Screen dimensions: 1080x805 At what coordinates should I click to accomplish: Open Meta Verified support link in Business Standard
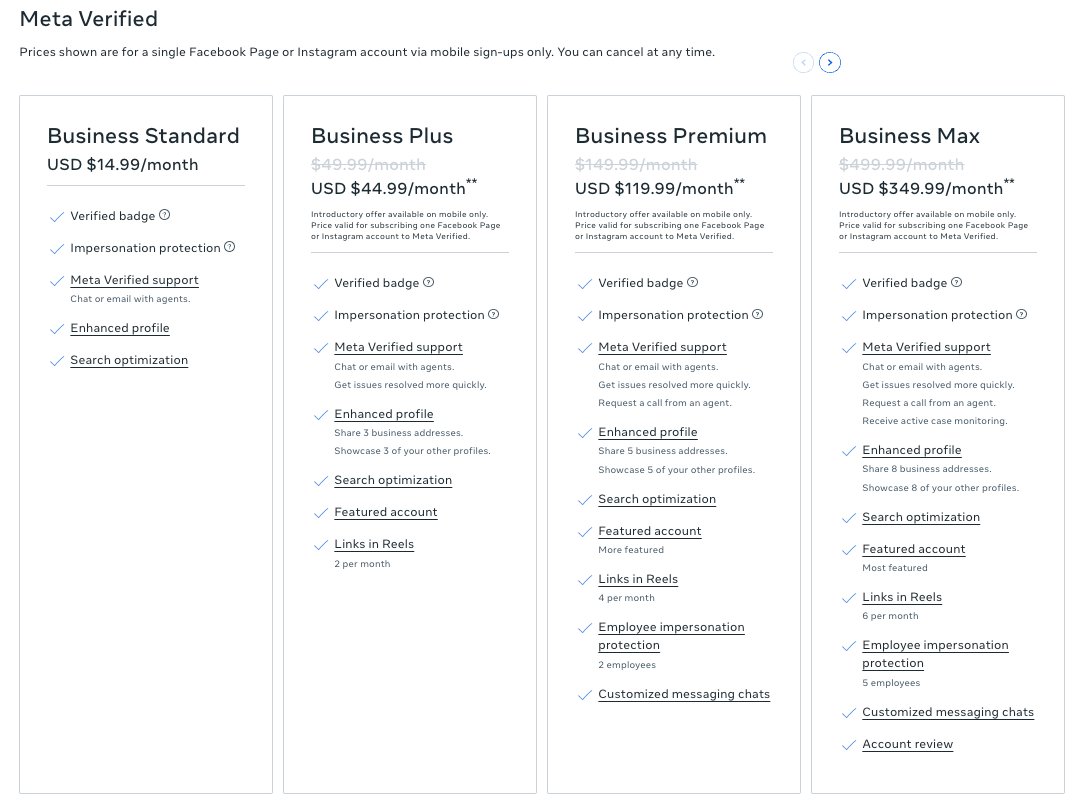134,280
